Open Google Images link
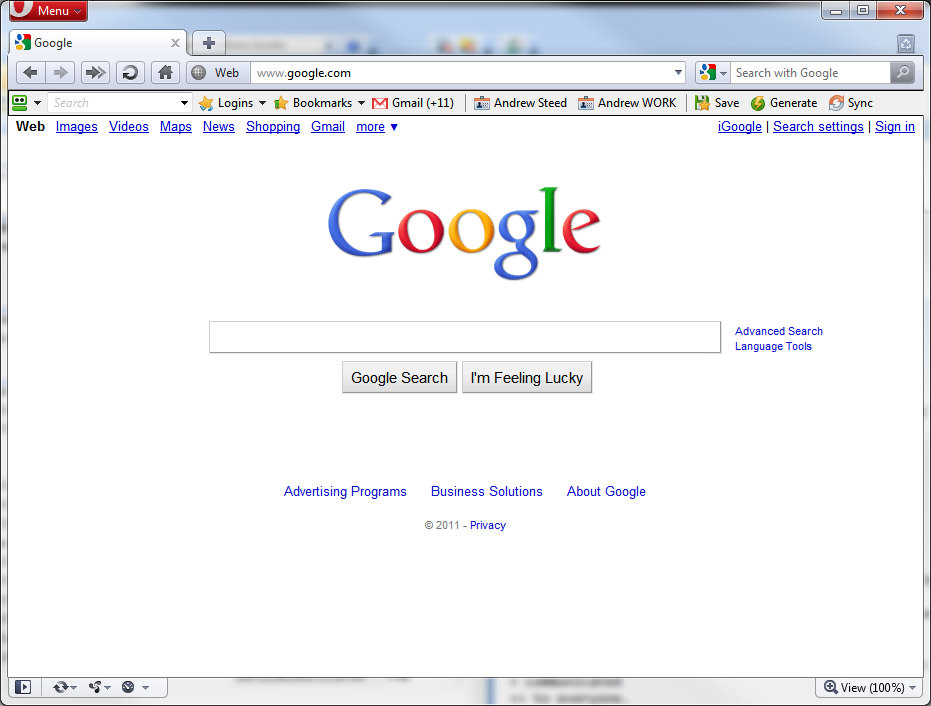 77,126
